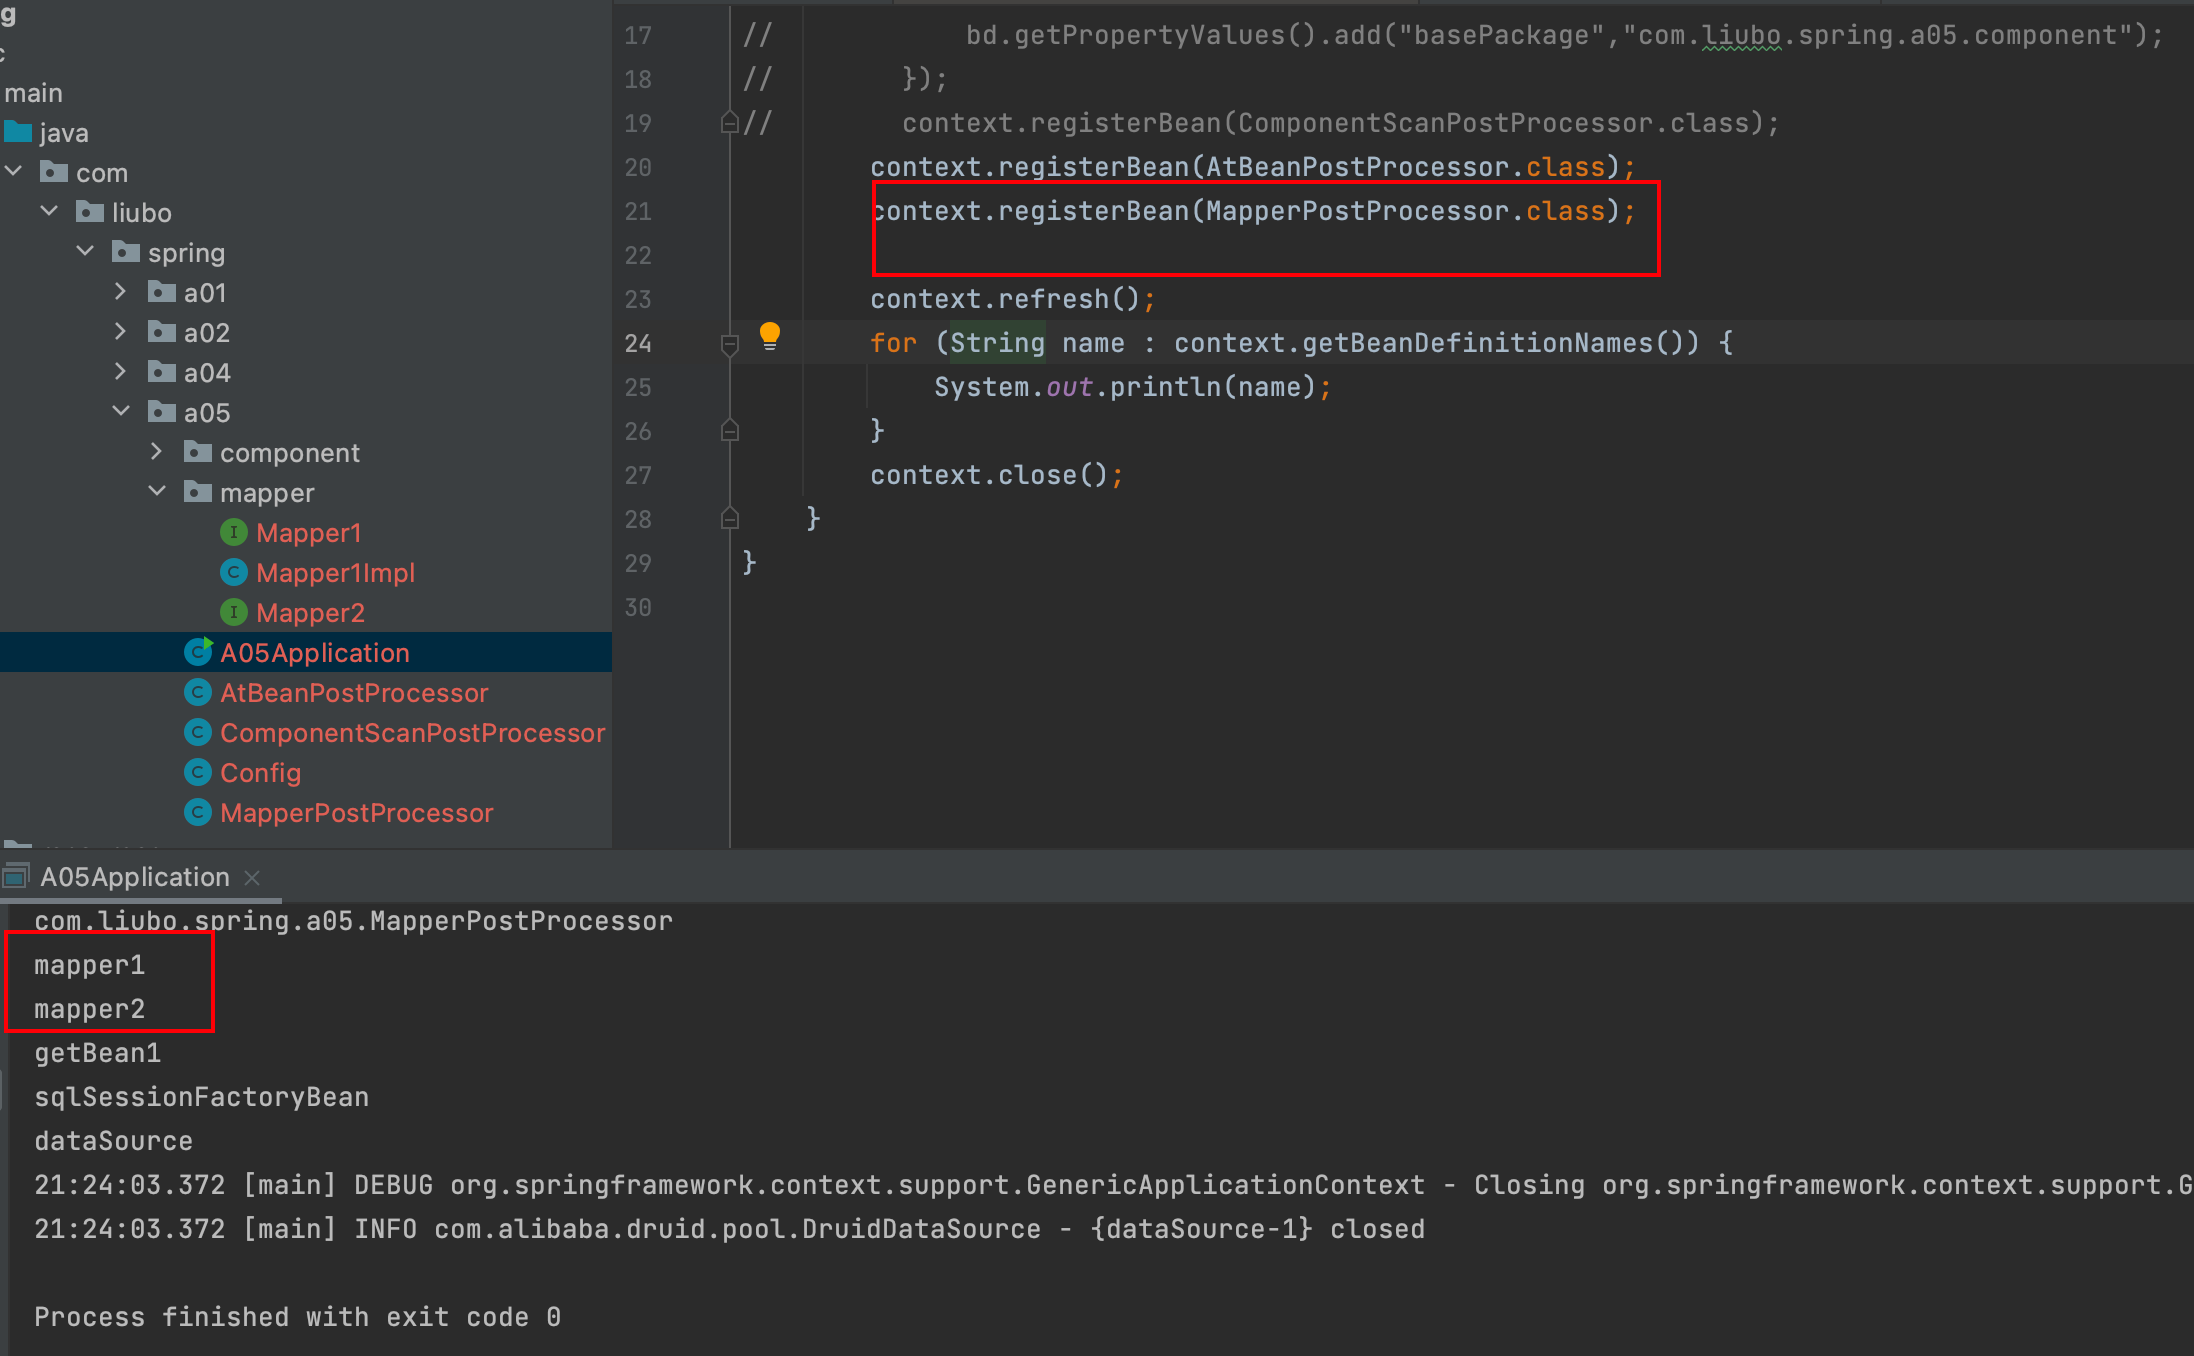Click getBean1 in console output
The height and width of the screenshot is (1356, 2194).
97,1053
